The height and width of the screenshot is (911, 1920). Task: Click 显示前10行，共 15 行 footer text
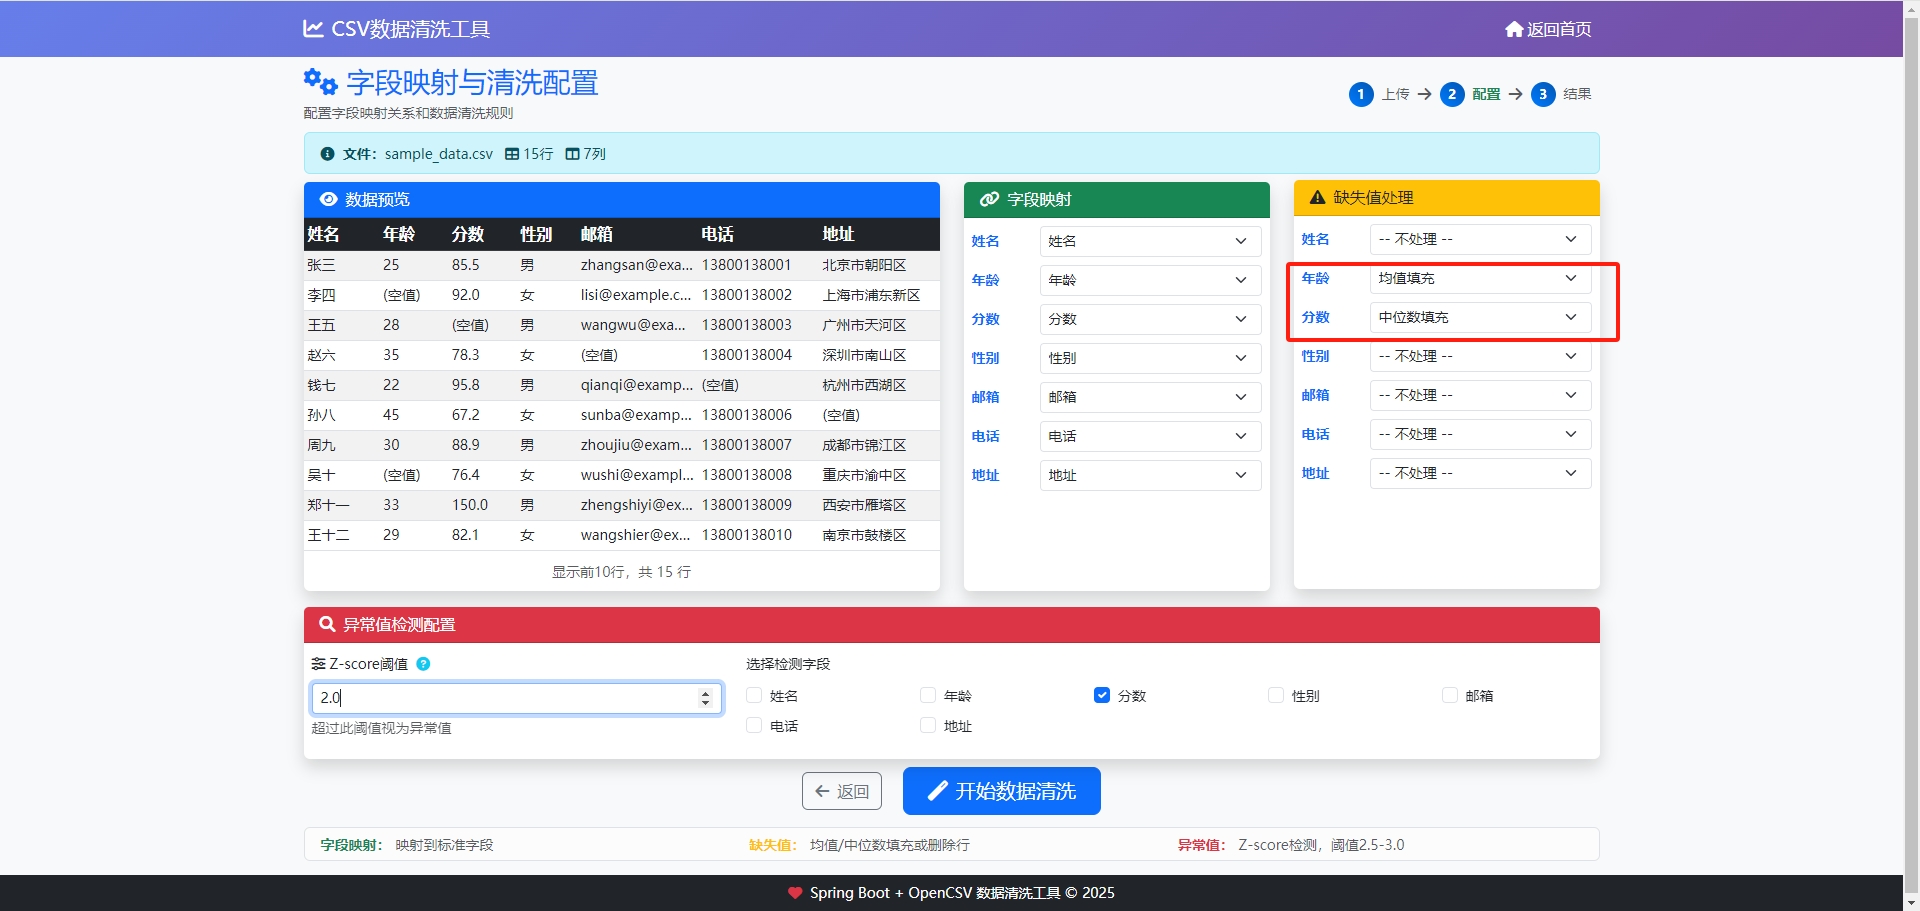(x=621, y=572)
